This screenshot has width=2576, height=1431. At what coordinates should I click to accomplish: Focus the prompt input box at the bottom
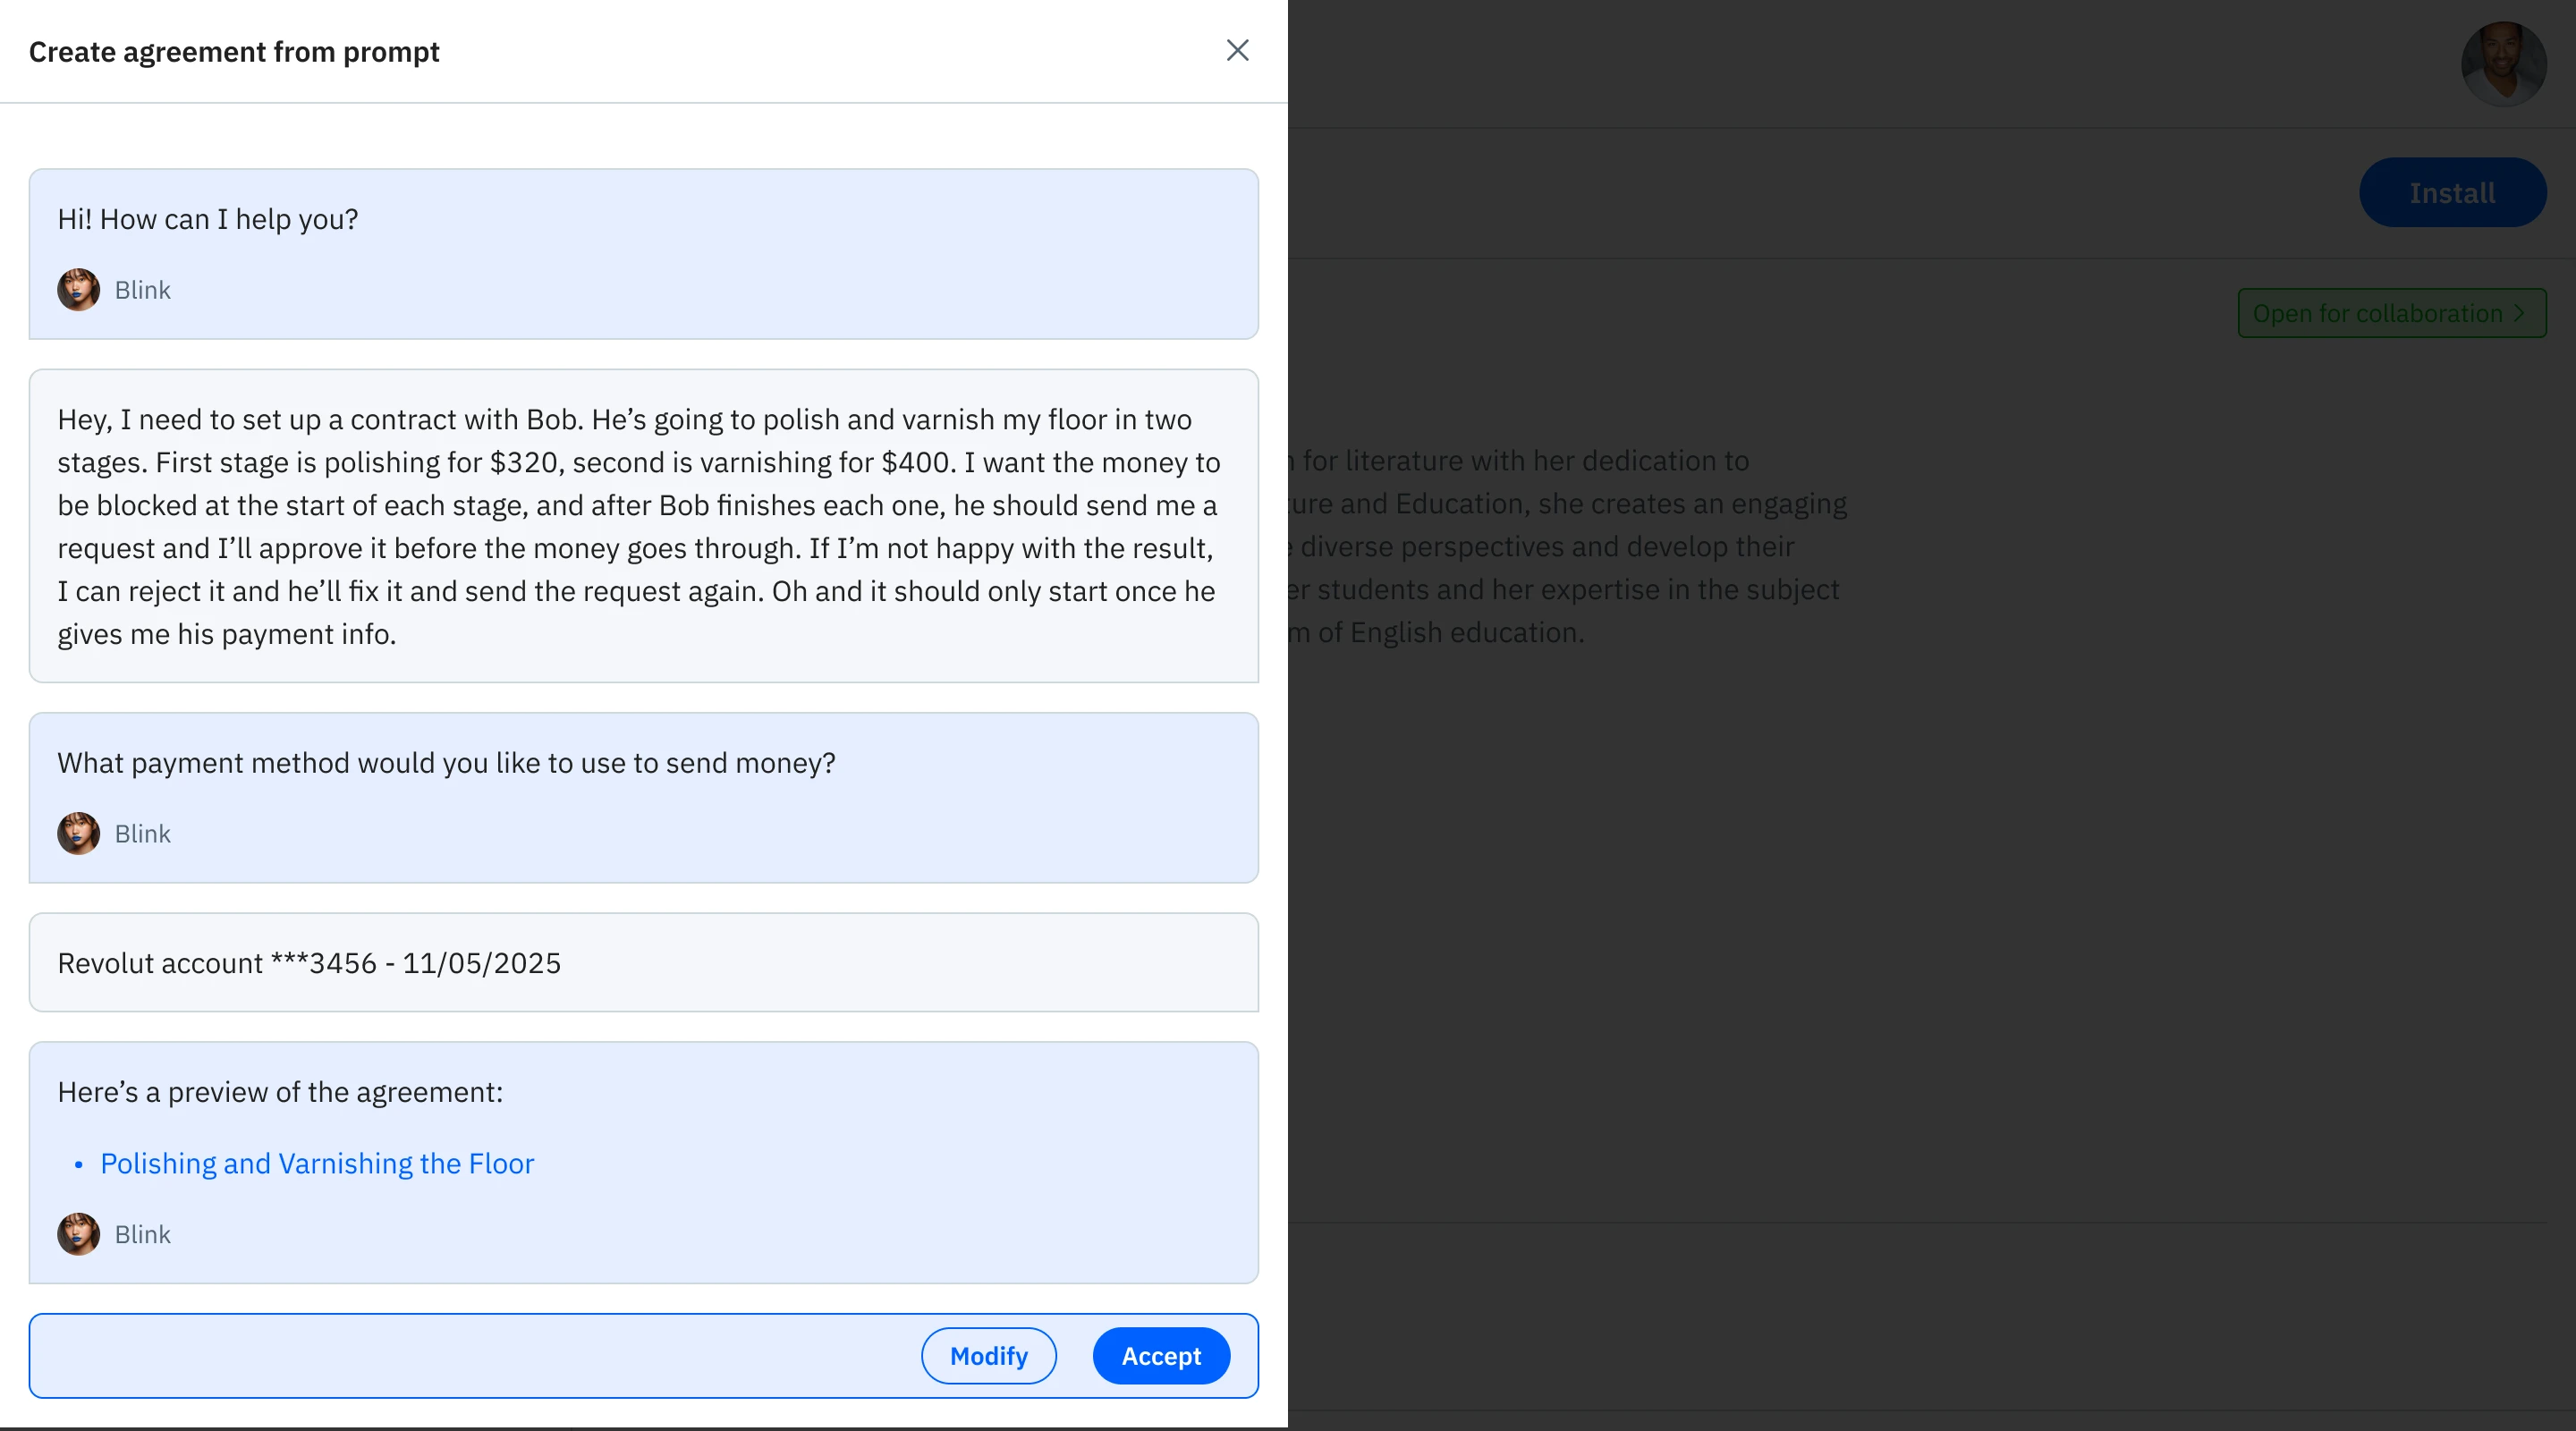(470, 1356)
